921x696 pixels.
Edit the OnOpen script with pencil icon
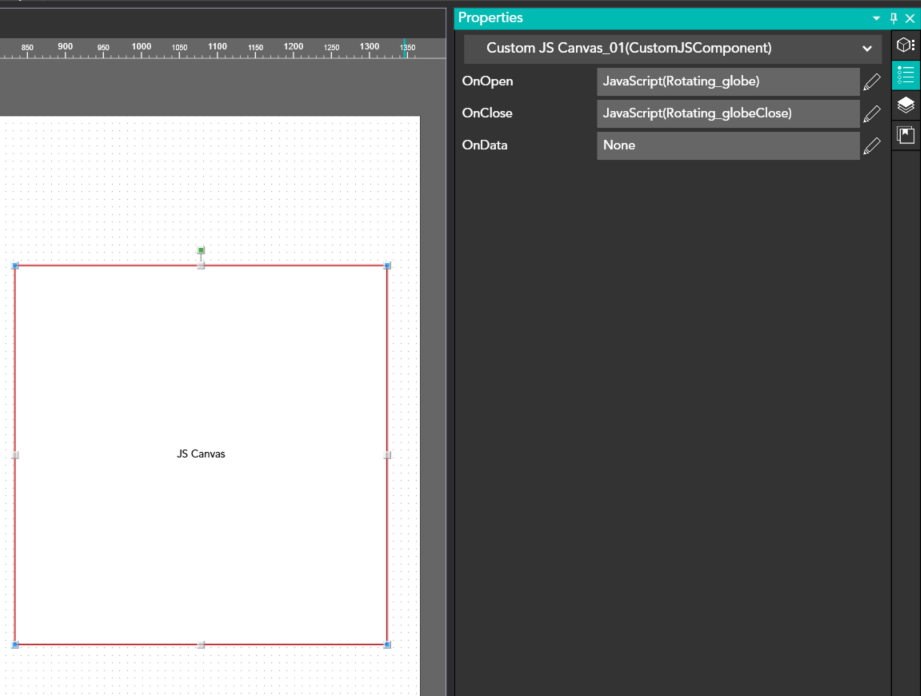pyautogui.click(x=872, y=82)
